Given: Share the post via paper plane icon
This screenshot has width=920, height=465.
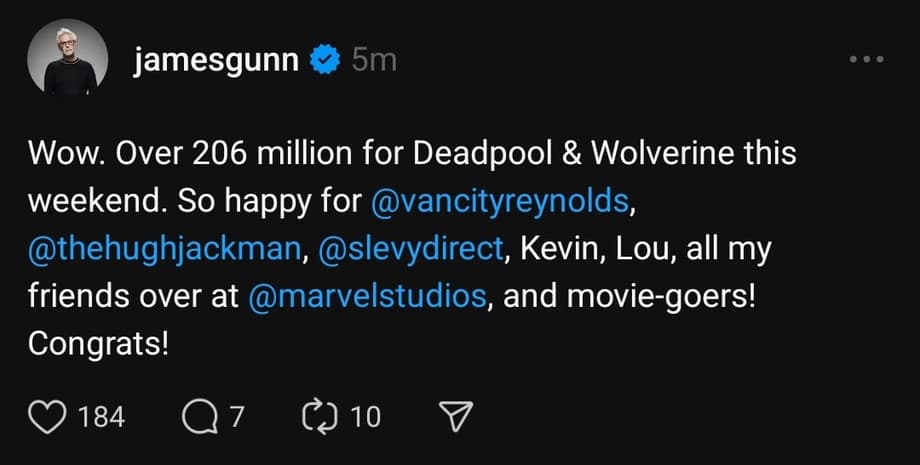Looking at the screenshot, I should tap(456, 416).
